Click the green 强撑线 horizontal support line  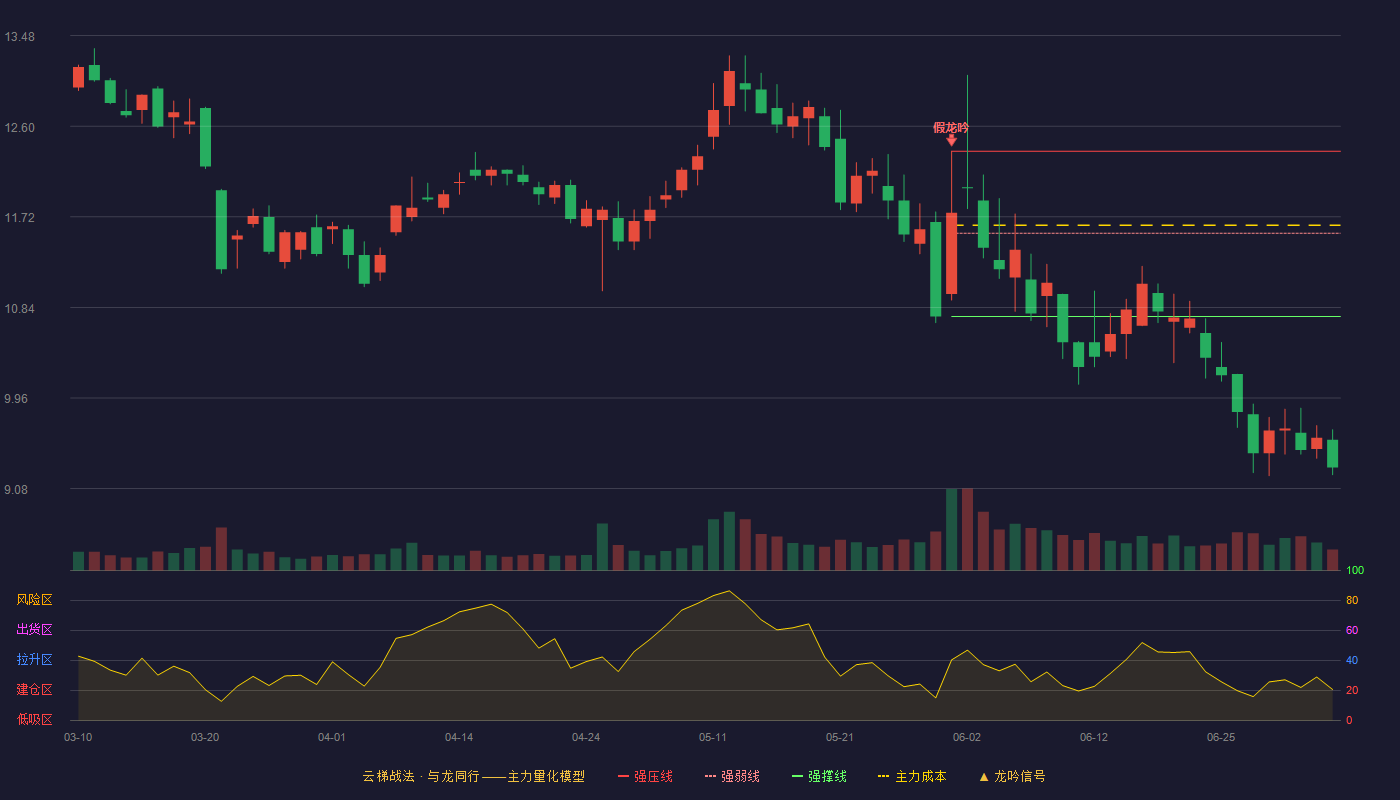pos(1145,316)
